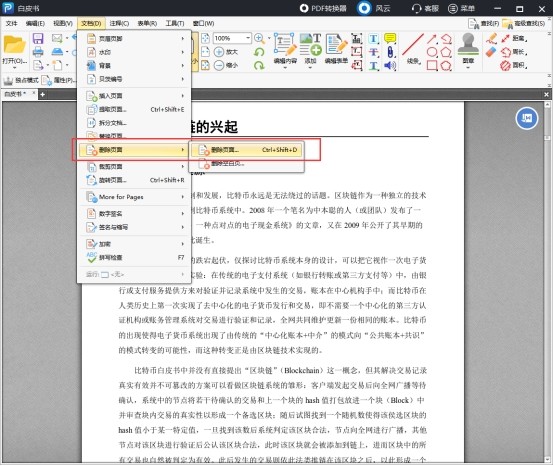Open the 100% zoom level combo box
The width and height of the screenshot is (553, 466).
(x=232, y=38)
